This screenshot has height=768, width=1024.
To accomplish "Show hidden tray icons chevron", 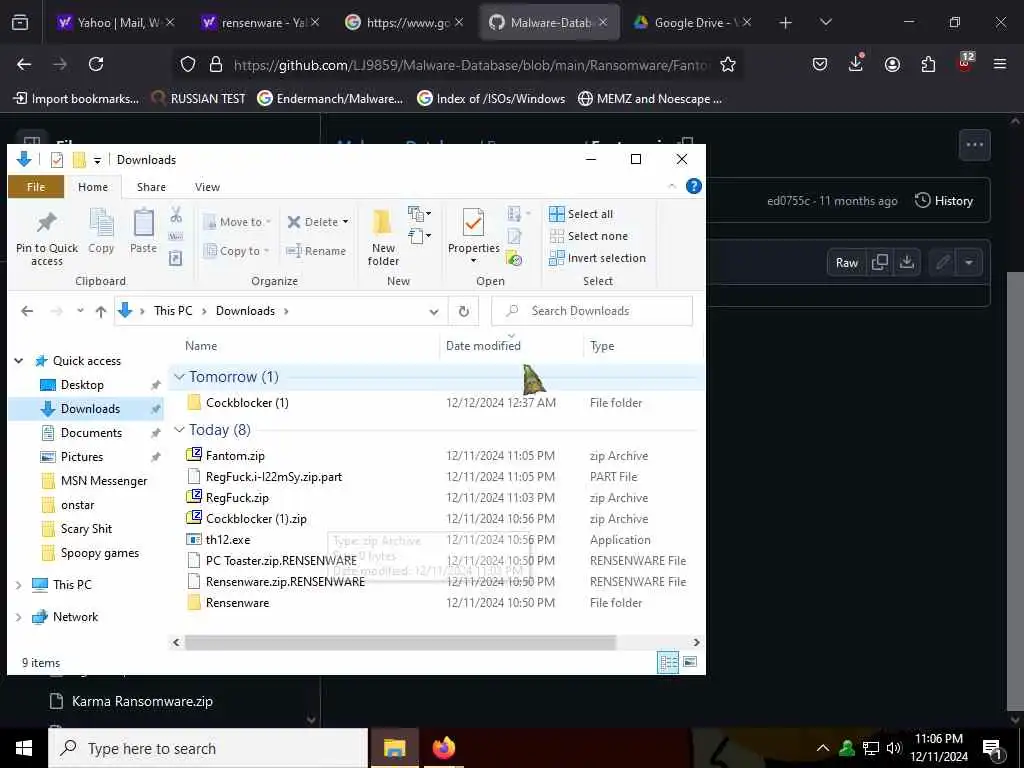I will (x=823, y=748).
